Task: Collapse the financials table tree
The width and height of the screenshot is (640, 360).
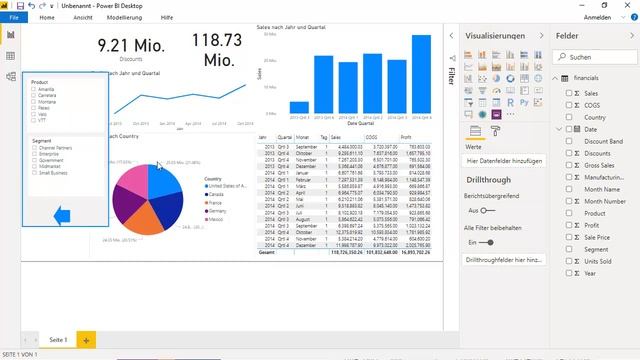Action: click(x=555, y=78)
